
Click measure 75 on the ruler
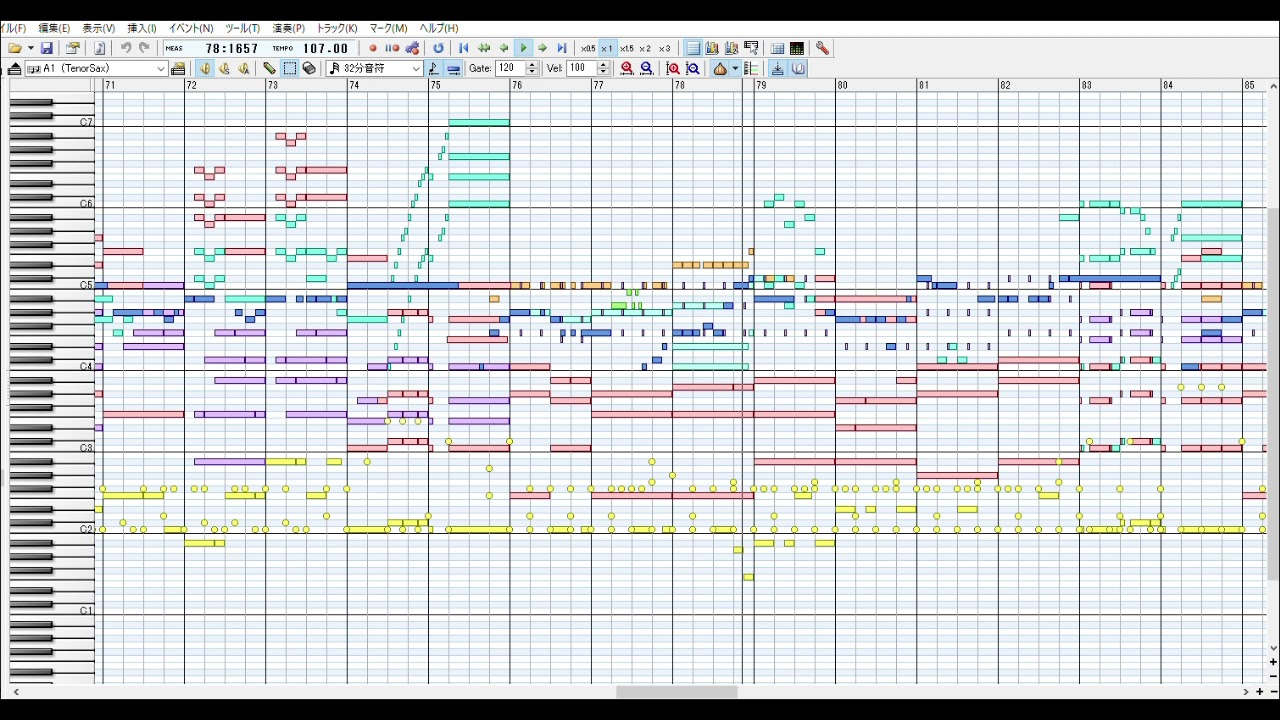click(435, 85)
